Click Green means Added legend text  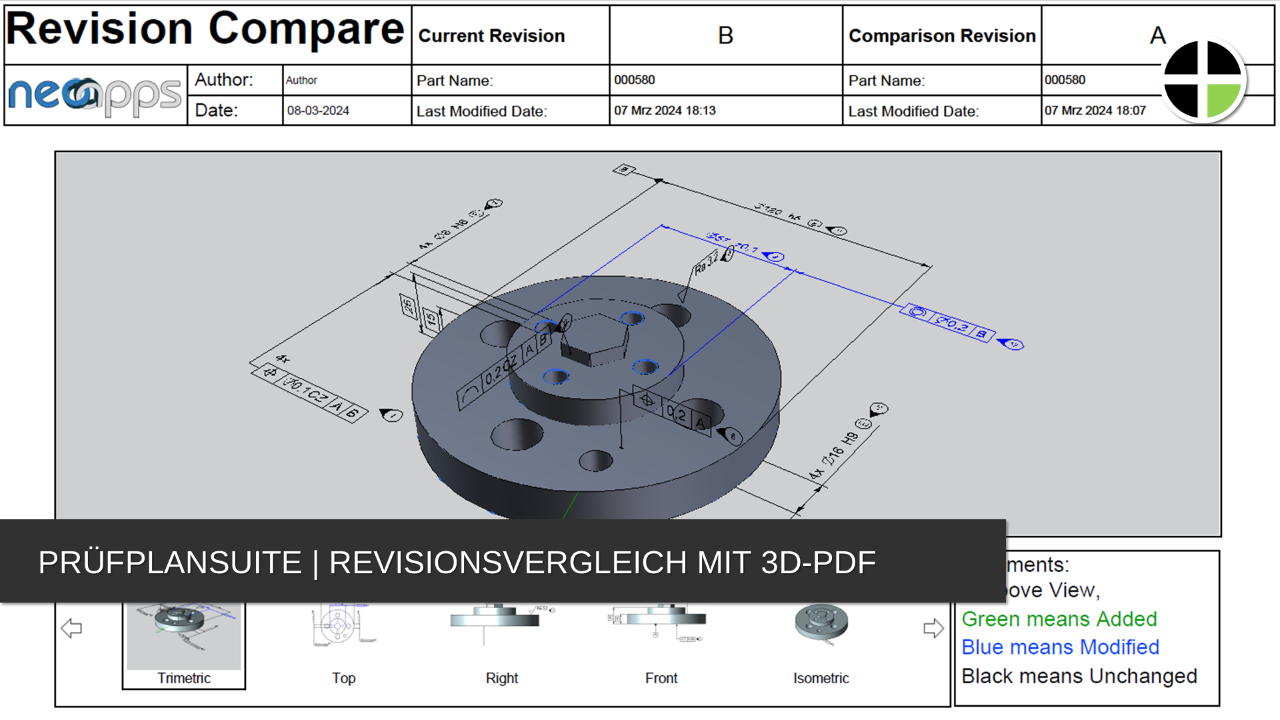click(1059, 619)
